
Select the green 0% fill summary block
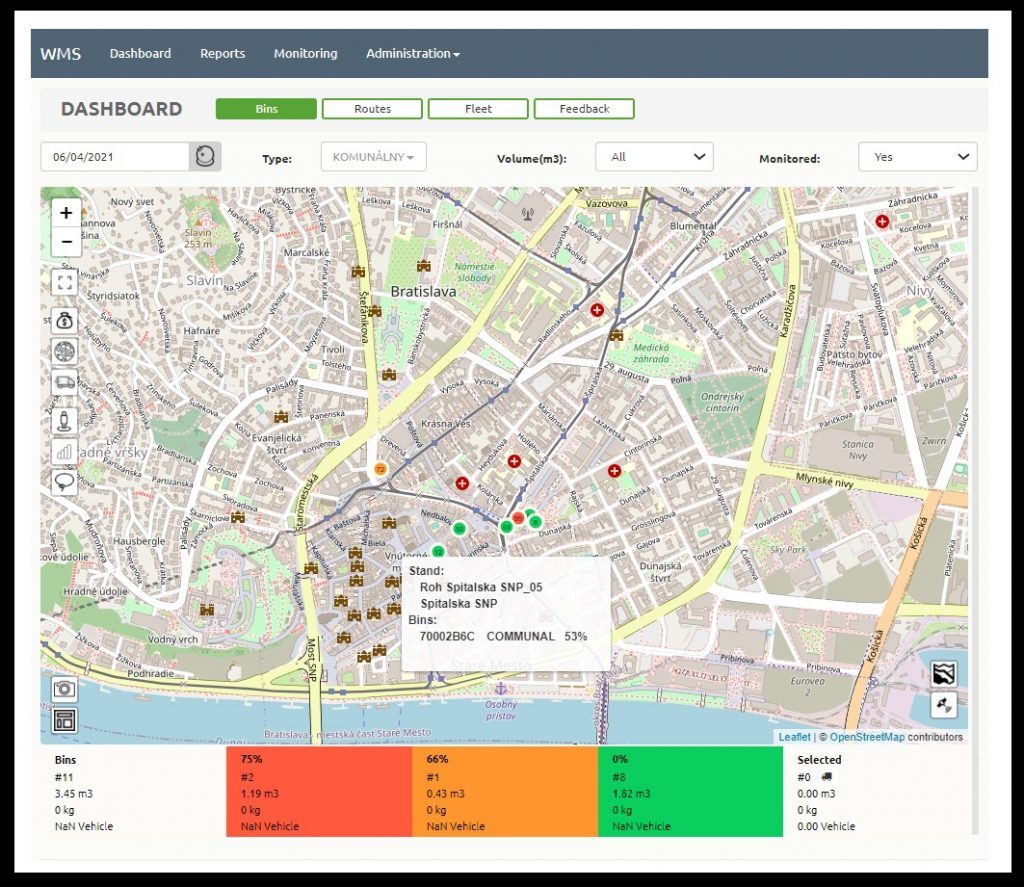click(690, 792)
